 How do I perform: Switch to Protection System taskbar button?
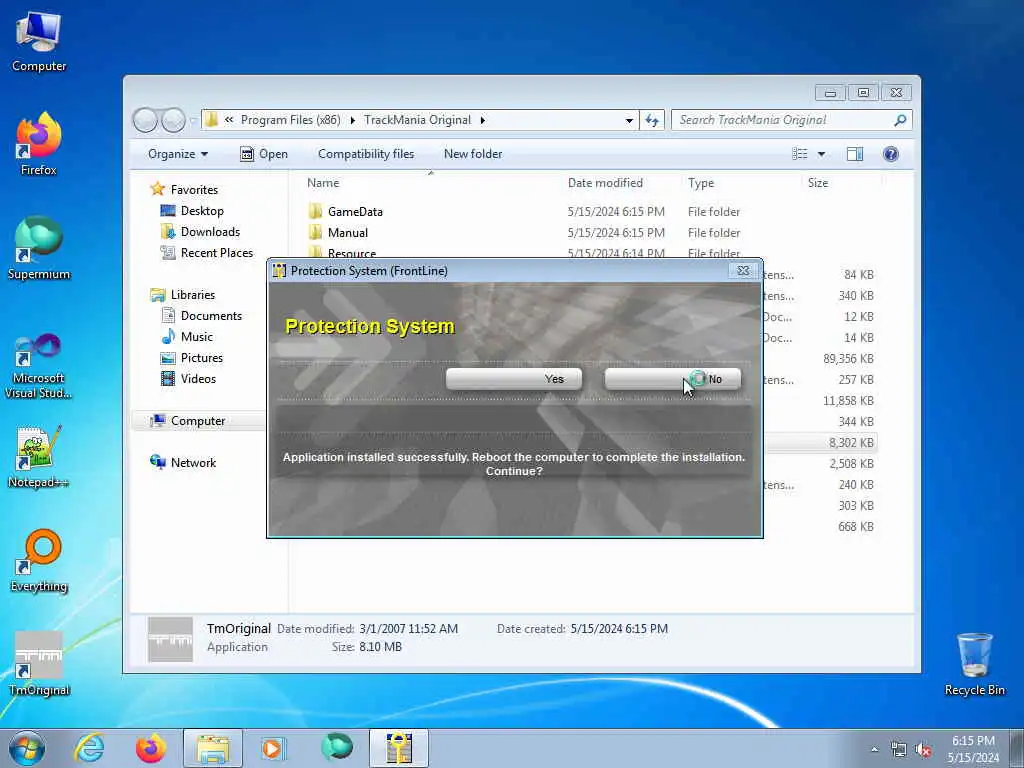coord(398,748)
